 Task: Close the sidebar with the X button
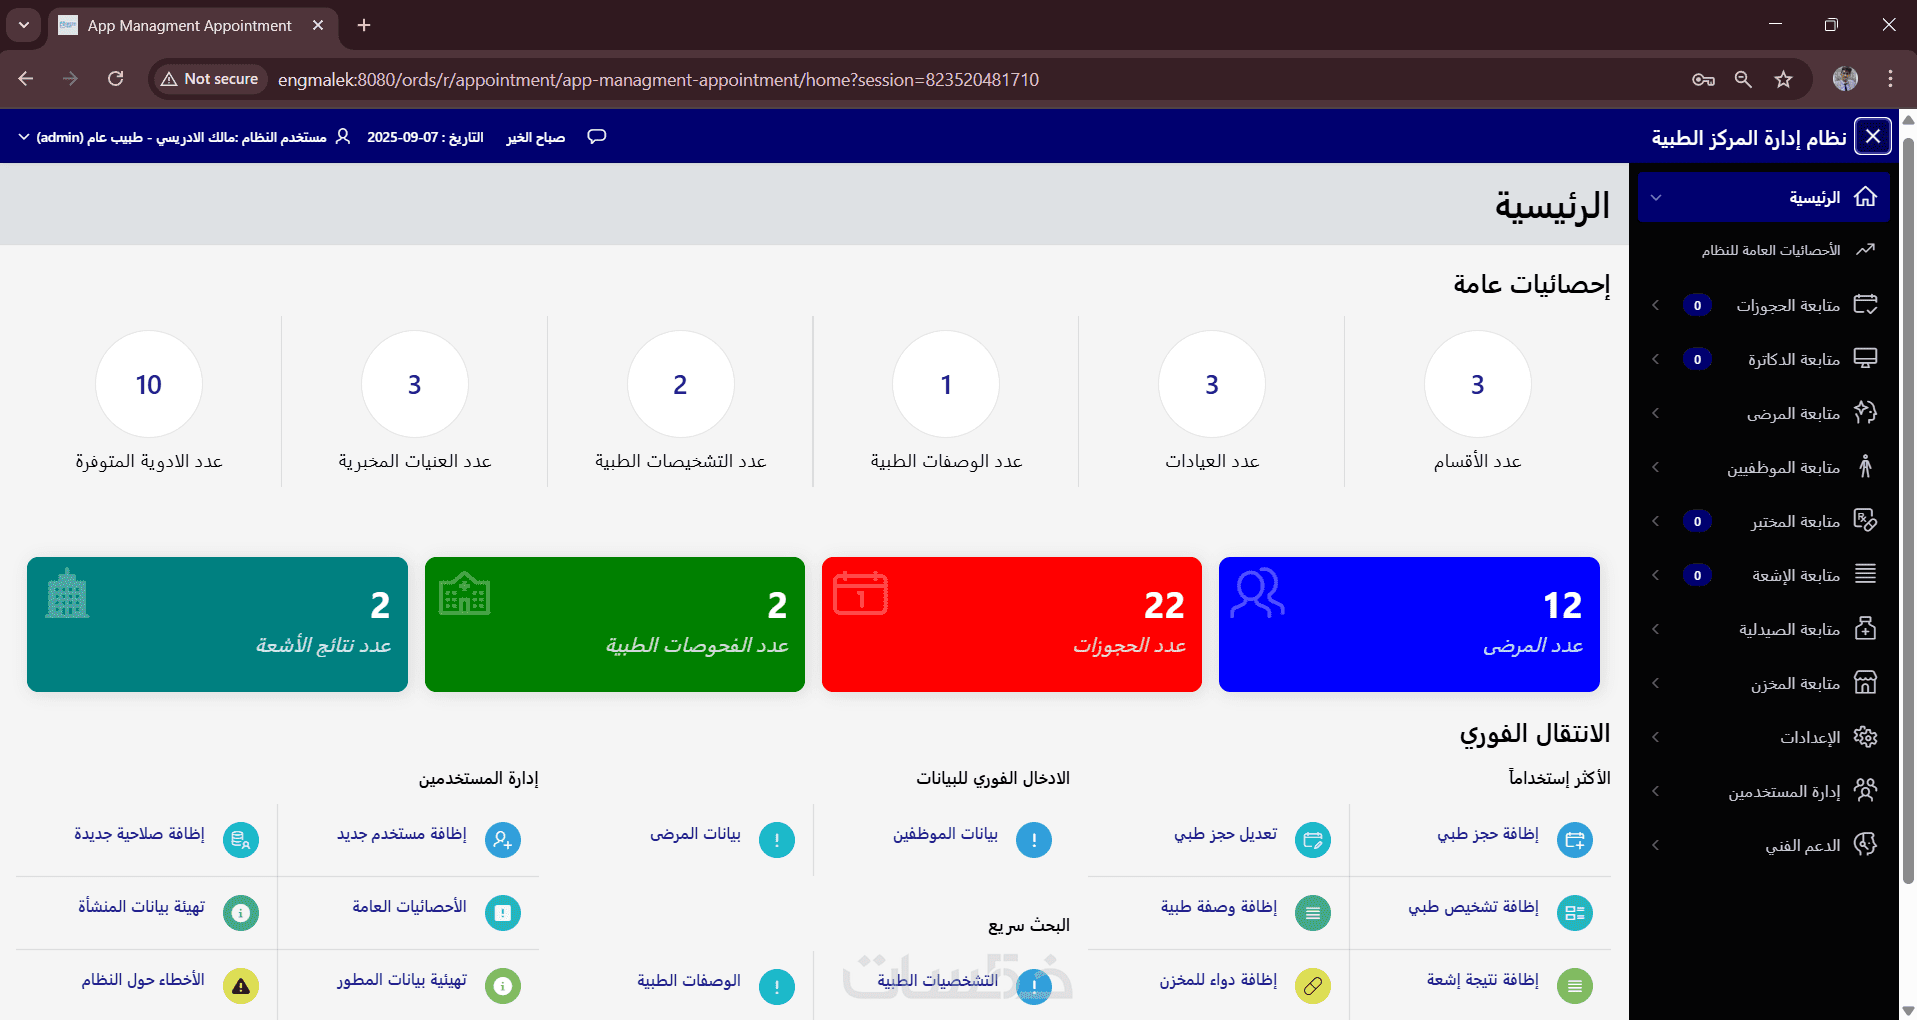[x=1873, y=136]
